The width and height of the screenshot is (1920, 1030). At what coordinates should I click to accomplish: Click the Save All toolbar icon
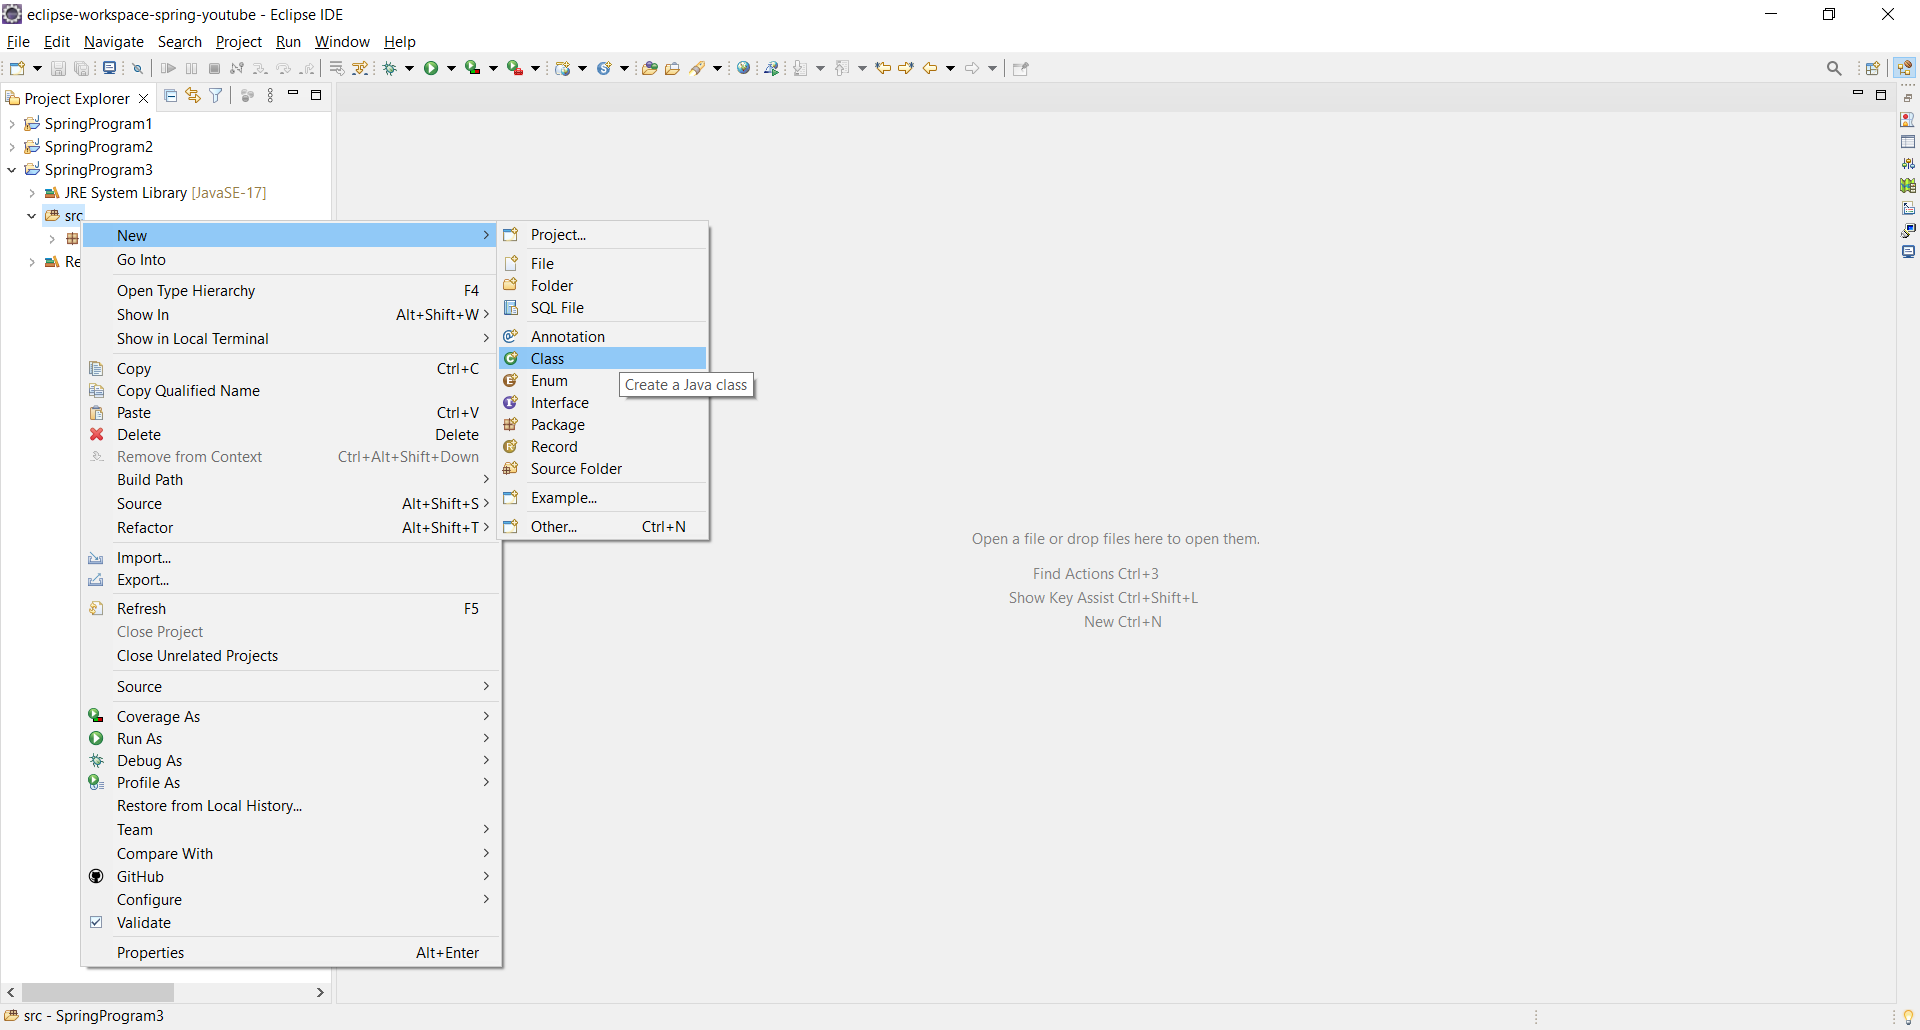click(82, 68)
